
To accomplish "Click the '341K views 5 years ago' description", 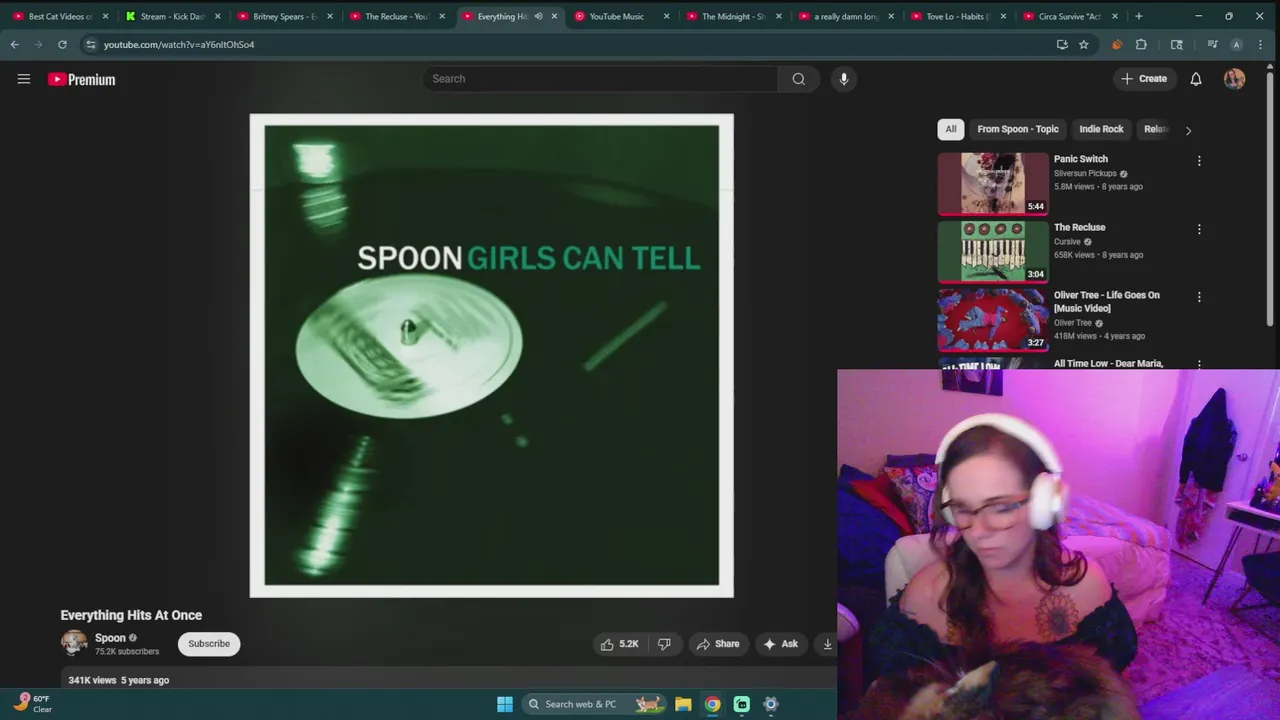I will tap(119, 680).
